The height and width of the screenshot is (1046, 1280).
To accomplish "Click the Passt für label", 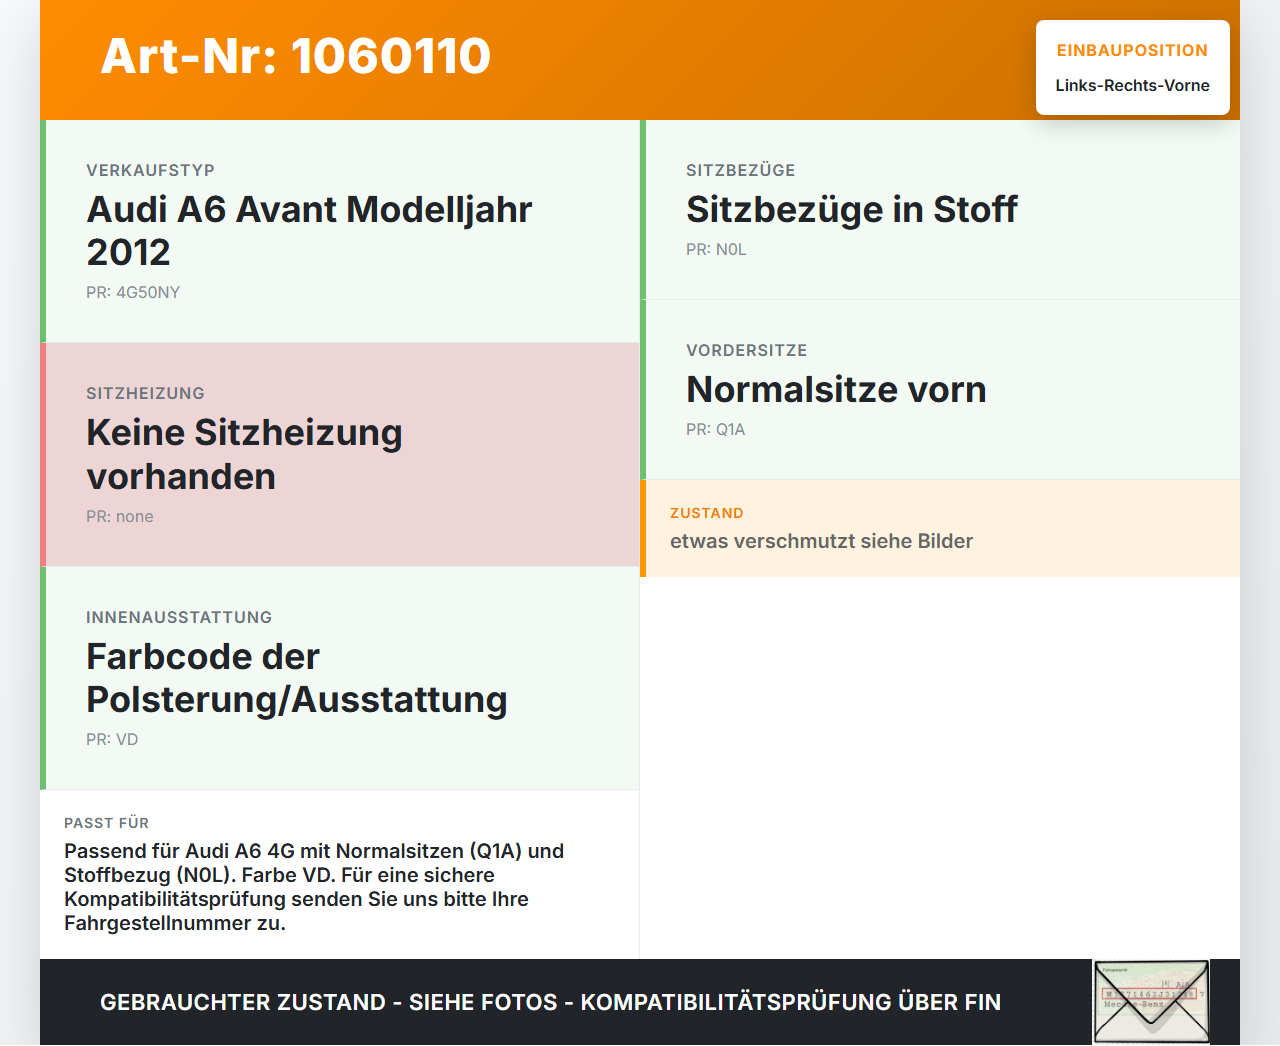I will click(x=106, y=823).
